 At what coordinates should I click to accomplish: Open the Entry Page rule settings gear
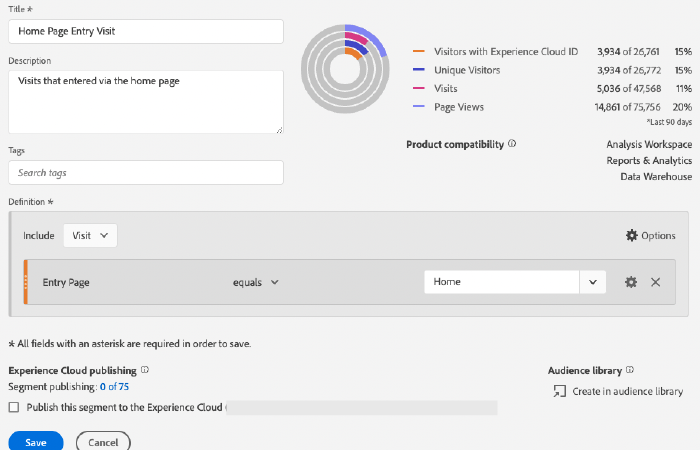pyautogui.click(x=630, y=282)
